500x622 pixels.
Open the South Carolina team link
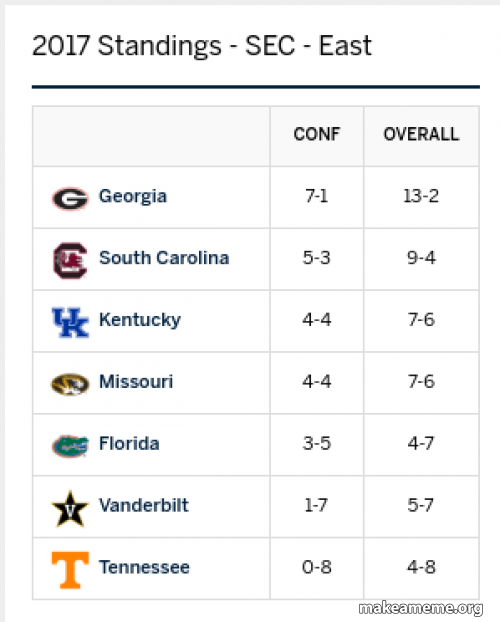164,258
